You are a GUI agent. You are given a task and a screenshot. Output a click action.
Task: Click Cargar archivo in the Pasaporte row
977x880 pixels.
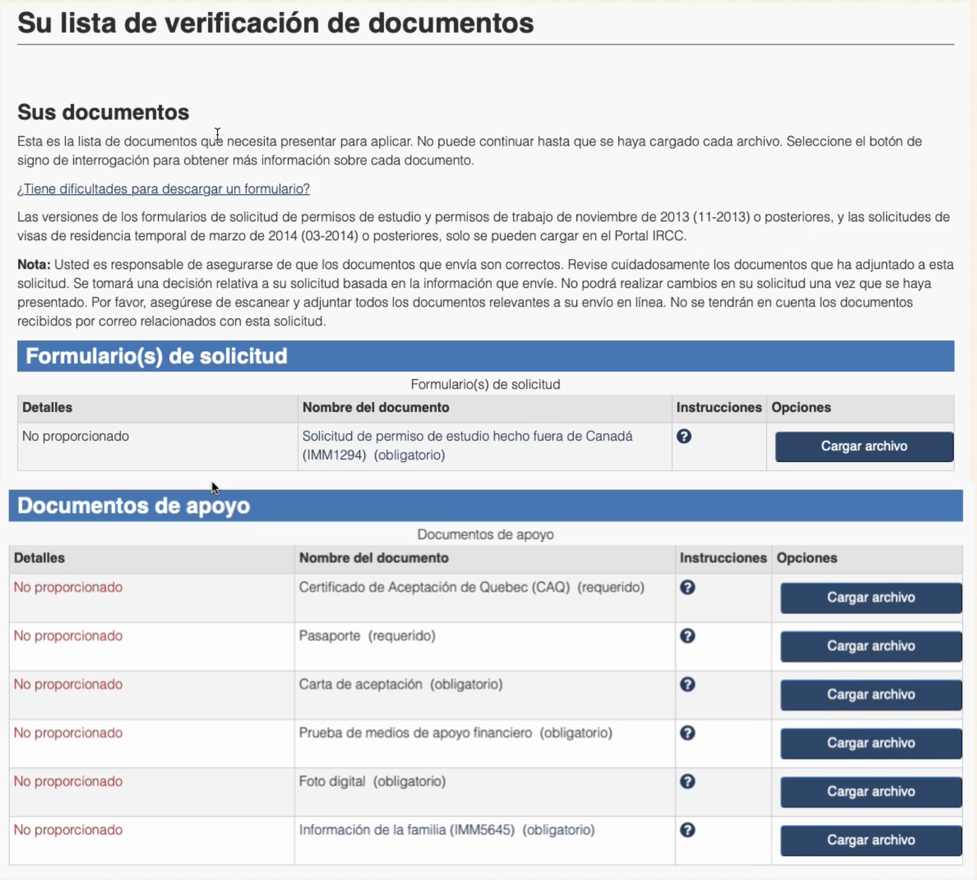(870, 647)
